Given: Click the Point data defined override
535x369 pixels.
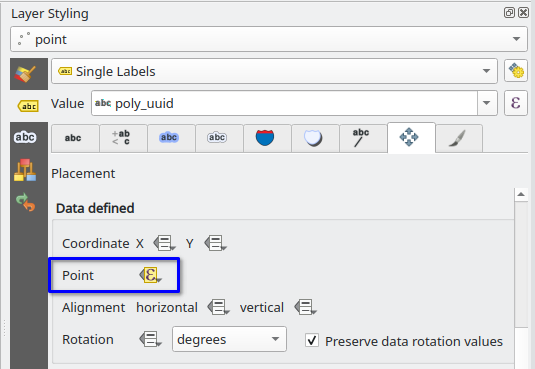Looking at the screenshot, I should (x=150, y=275).
